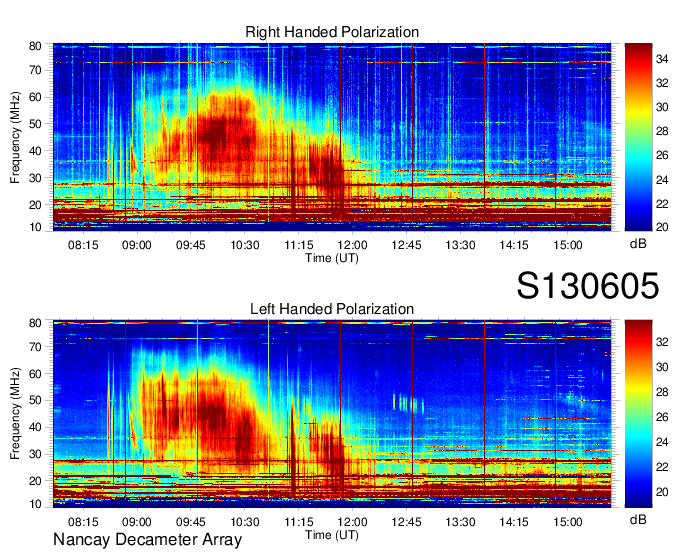The image size is (680, 552).
Task: Click the 34 dB value on the upper color bar
Action: point(662,59)
